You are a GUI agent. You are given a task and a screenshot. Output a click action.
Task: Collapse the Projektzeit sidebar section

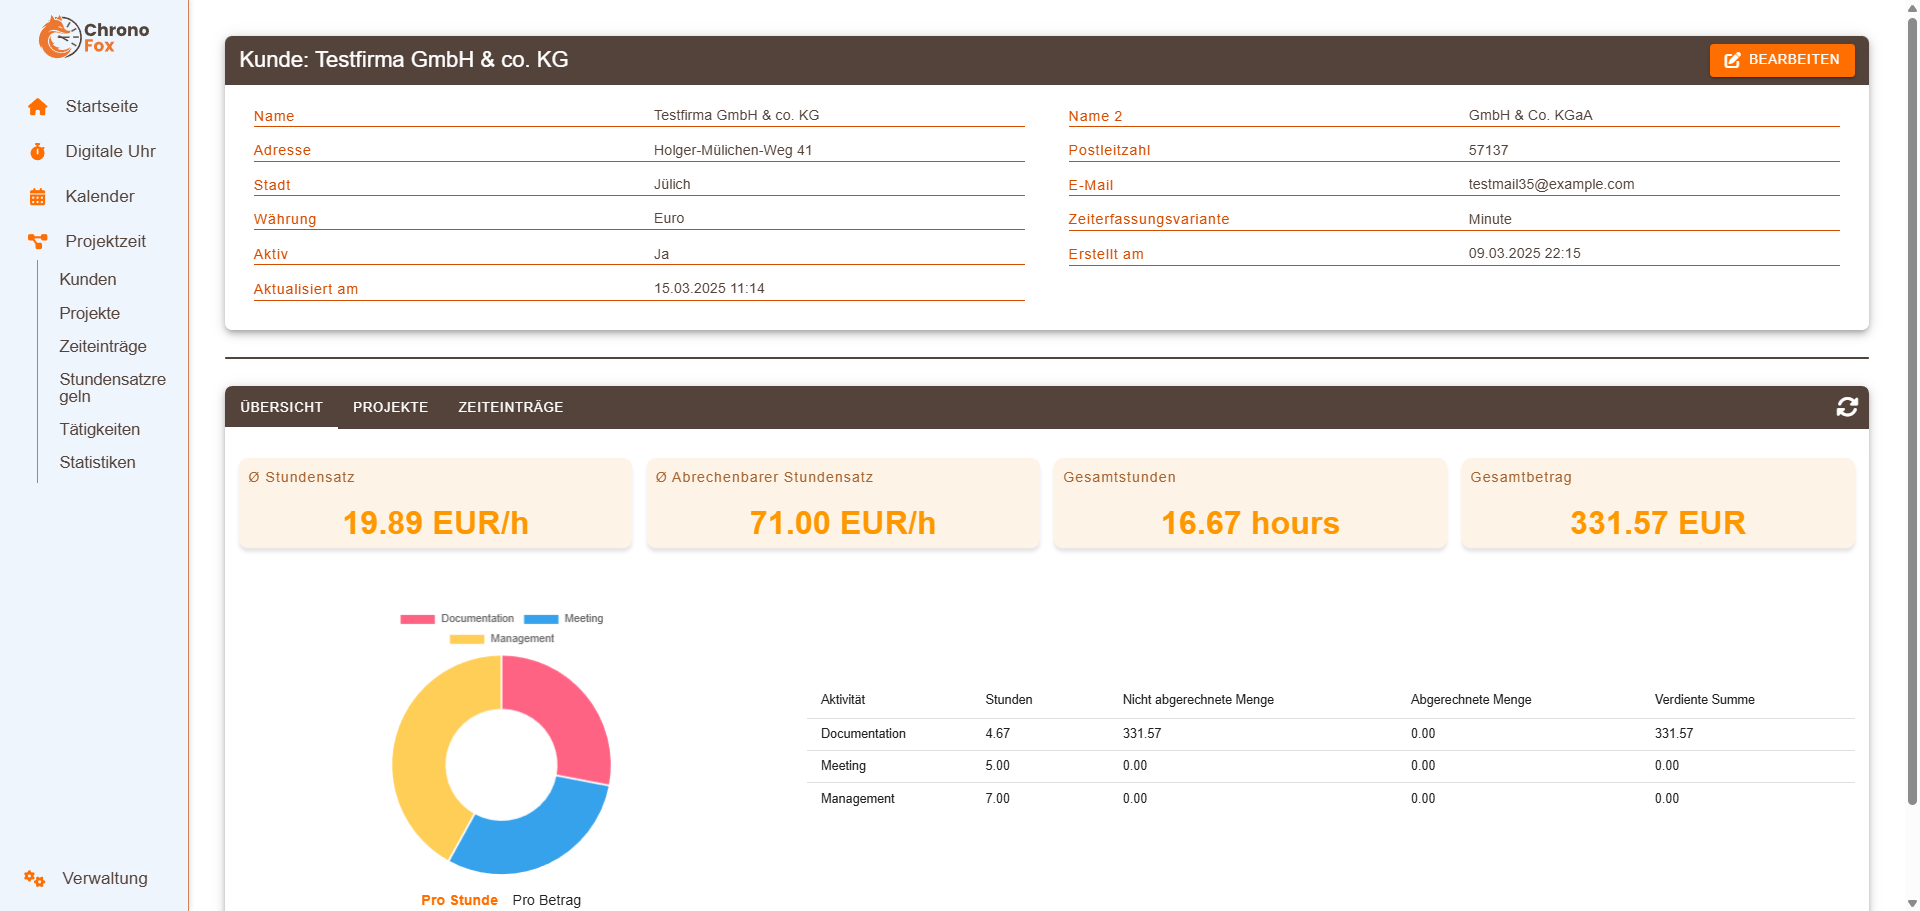[105, 242]
